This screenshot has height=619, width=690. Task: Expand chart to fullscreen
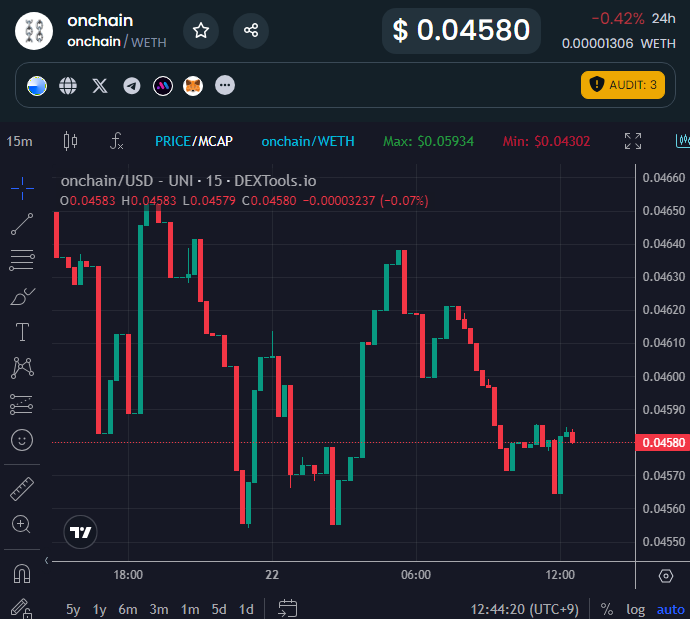click(633, 141)
